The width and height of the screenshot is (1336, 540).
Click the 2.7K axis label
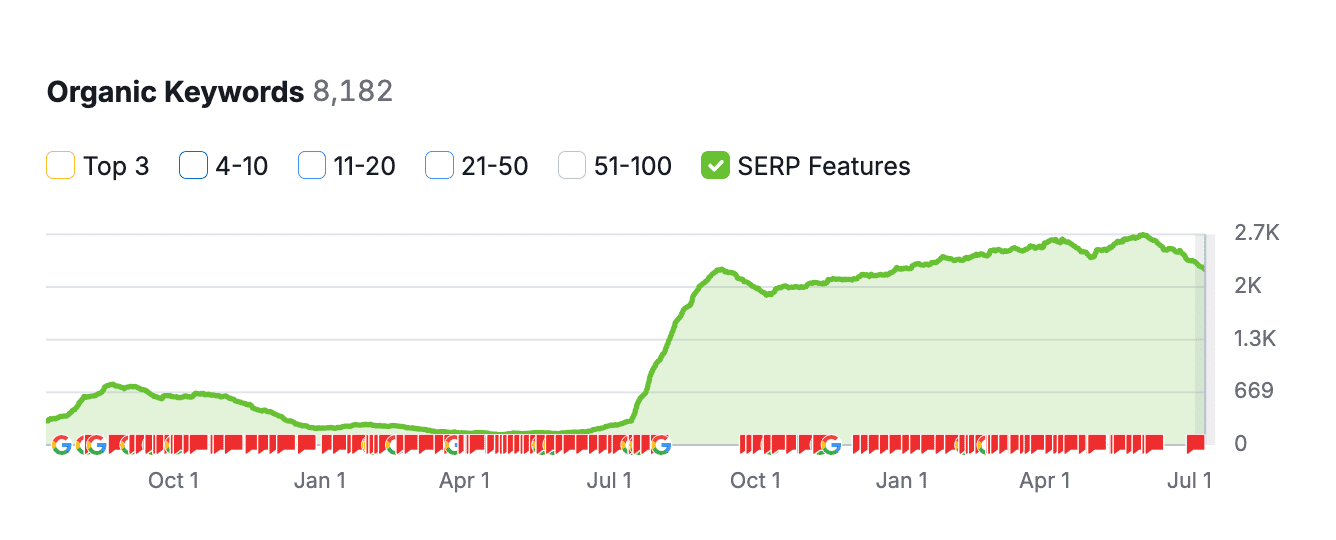(x=1257, y=233)
